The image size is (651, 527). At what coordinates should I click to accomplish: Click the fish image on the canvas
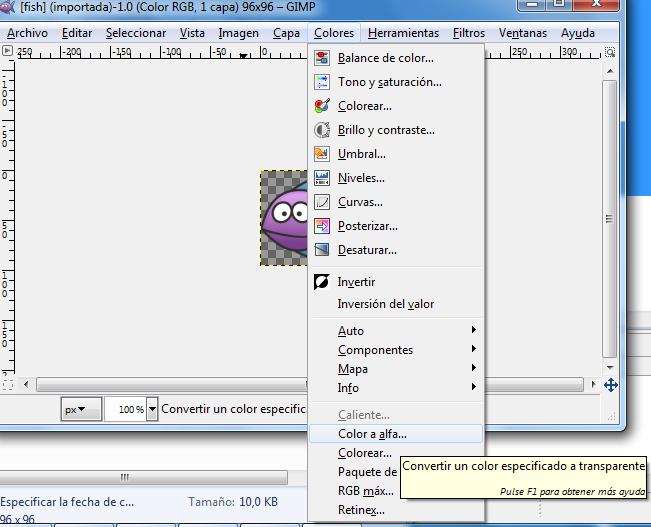pos(284,218)
